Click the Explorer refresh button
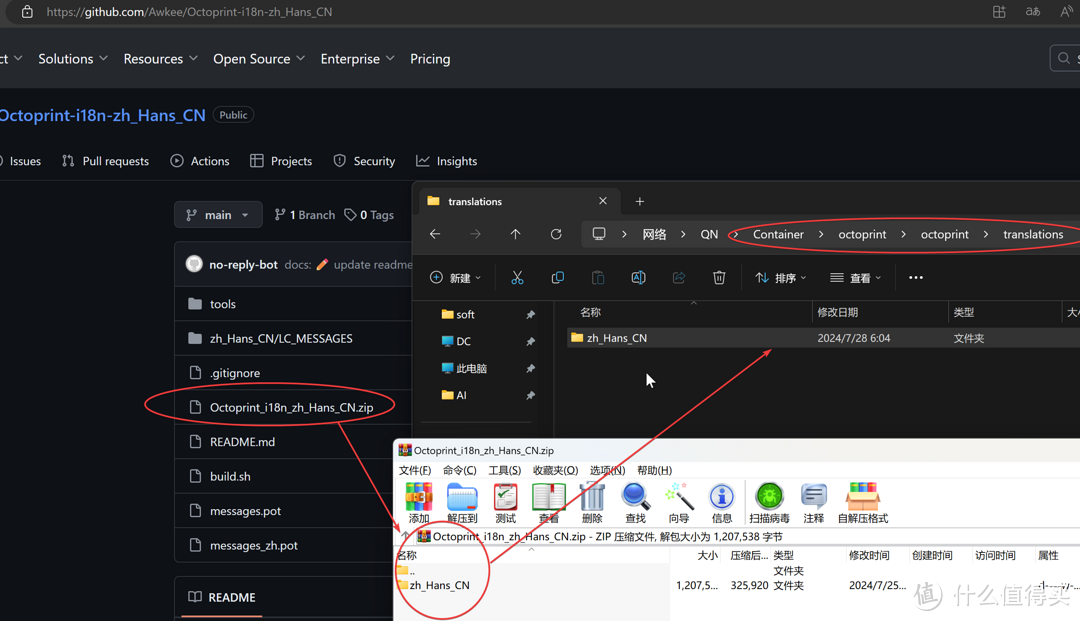The image size is (1080, 621). [556, 234]
